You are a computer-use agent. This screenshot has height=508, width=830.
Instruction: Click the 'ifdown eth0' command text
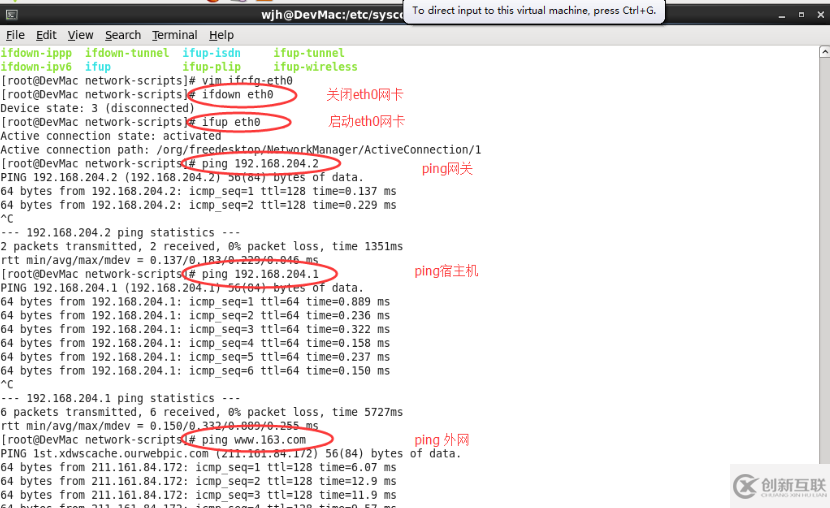[x=238, y=94]
